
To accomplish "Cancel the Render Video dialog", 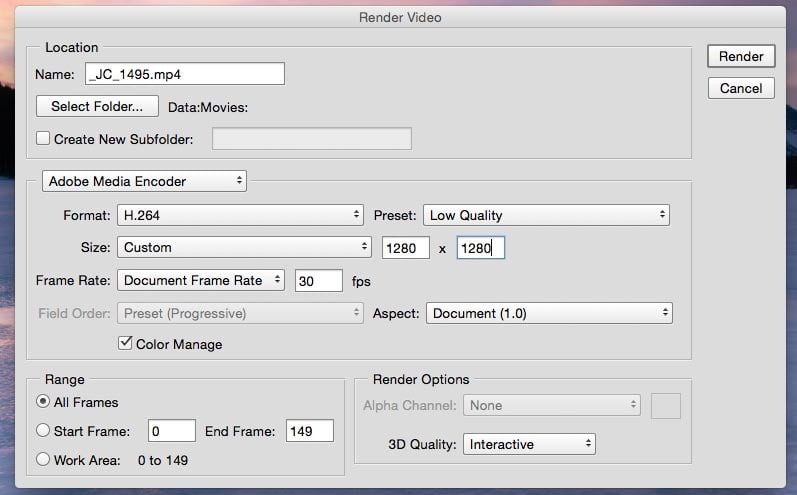I will (x=741, y=88).
